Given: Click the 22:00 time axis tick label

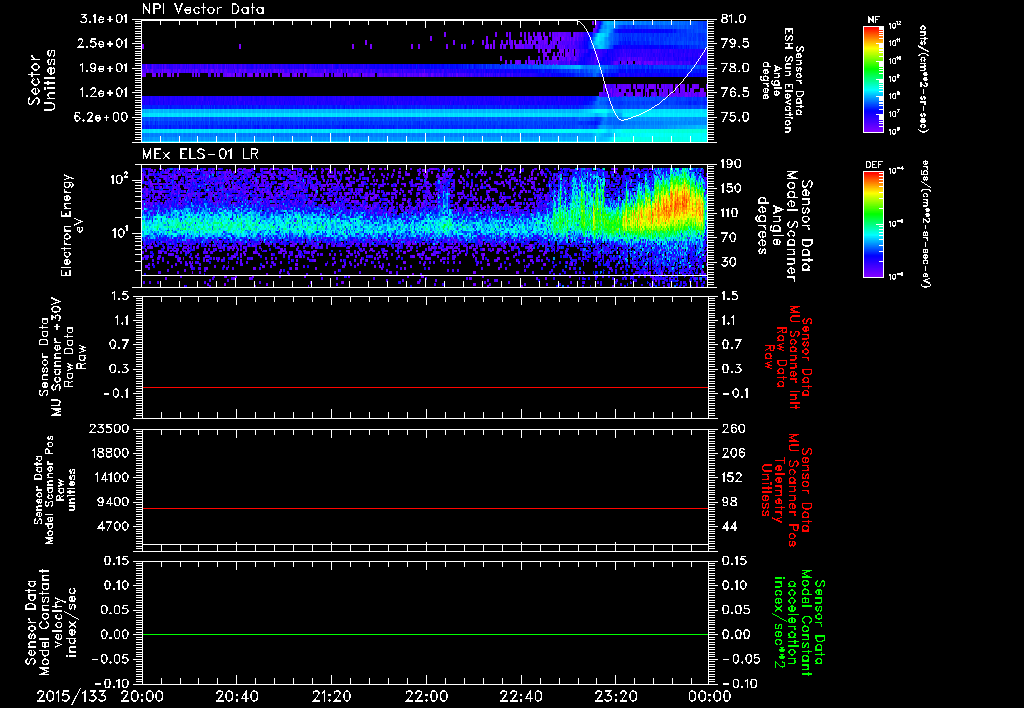Looking at the screenshot, I should (x=426, y=697).
